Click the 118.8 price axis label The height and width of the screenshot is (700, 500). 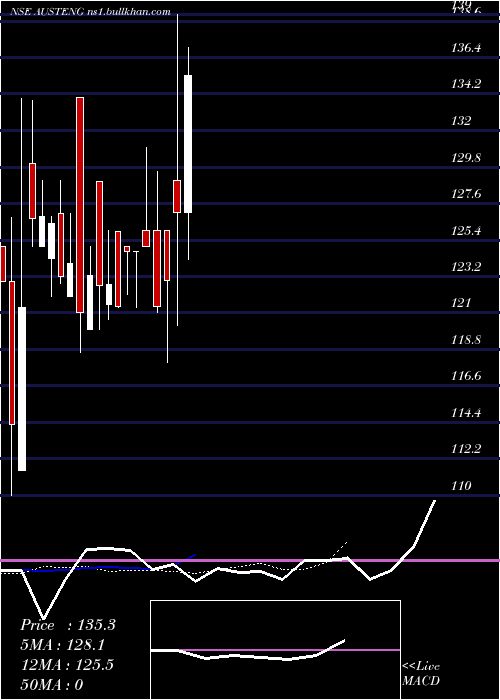coord(466,340)
